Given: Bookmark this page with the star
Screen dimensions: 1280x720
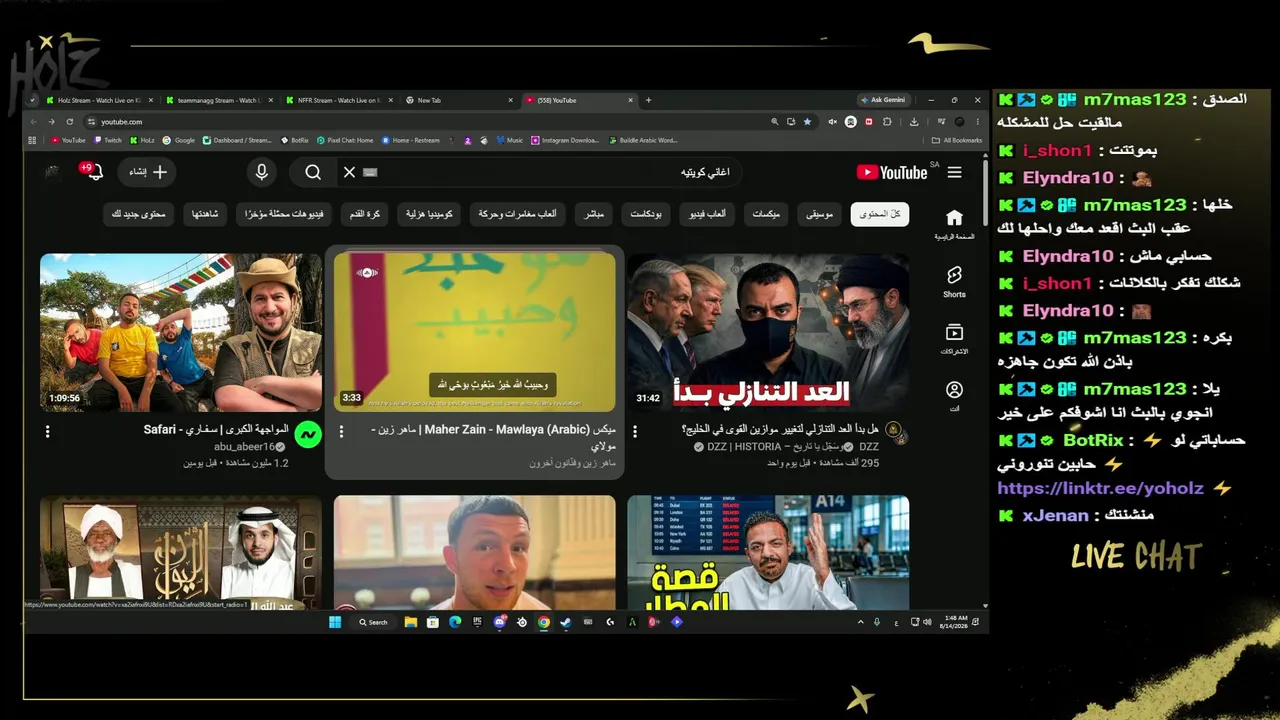Looking at the screenshot, I should (x=807, y=122).
